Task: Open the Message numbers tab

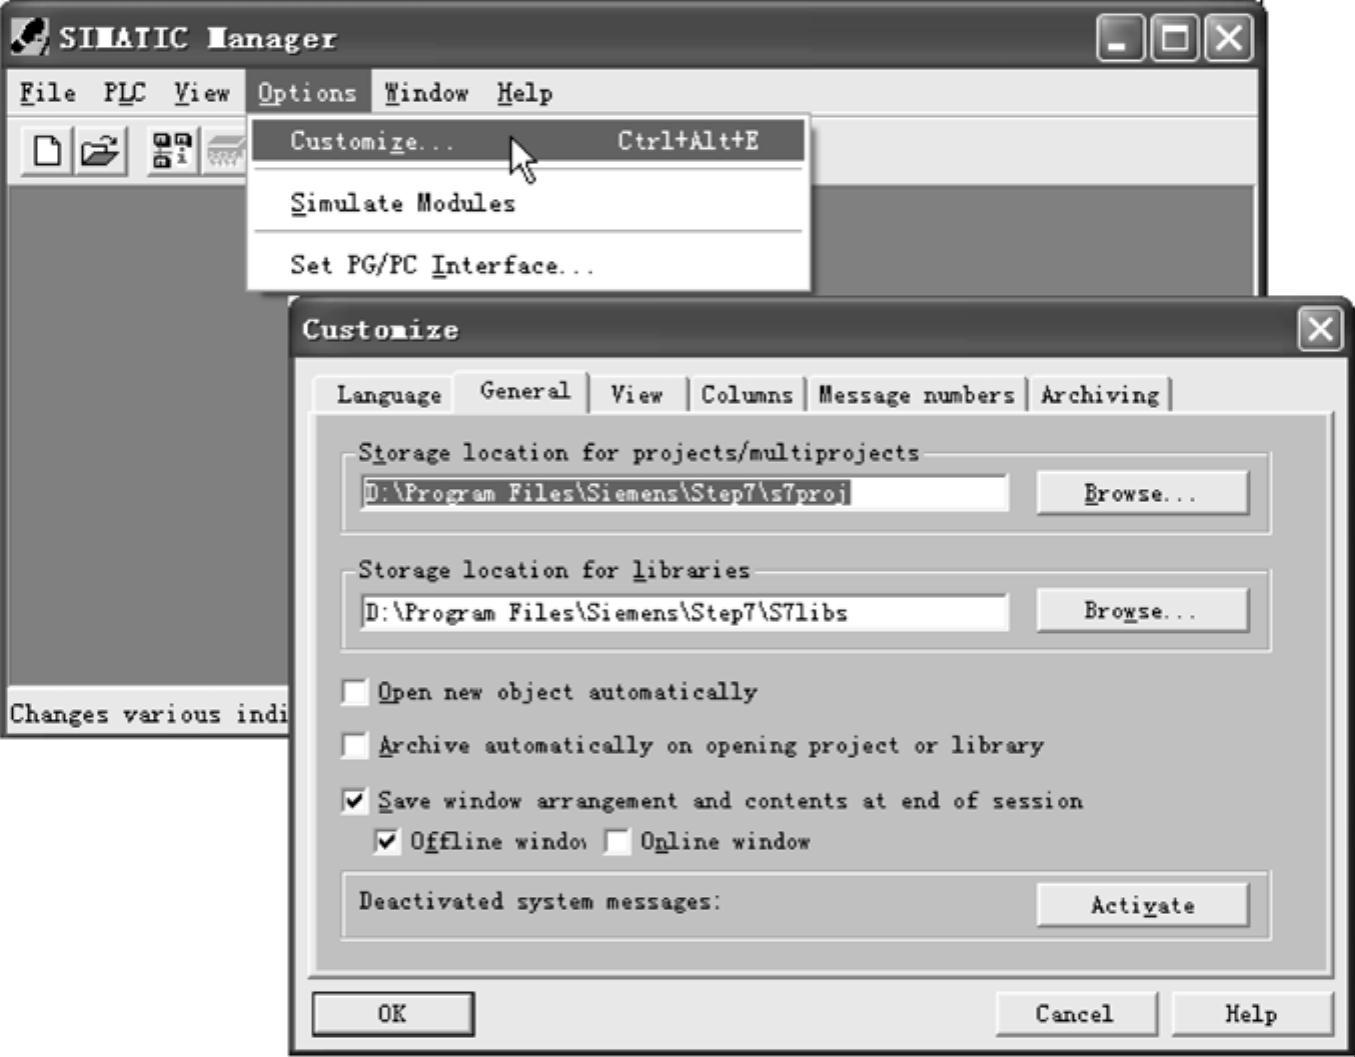Action: (x=916, y=394)
